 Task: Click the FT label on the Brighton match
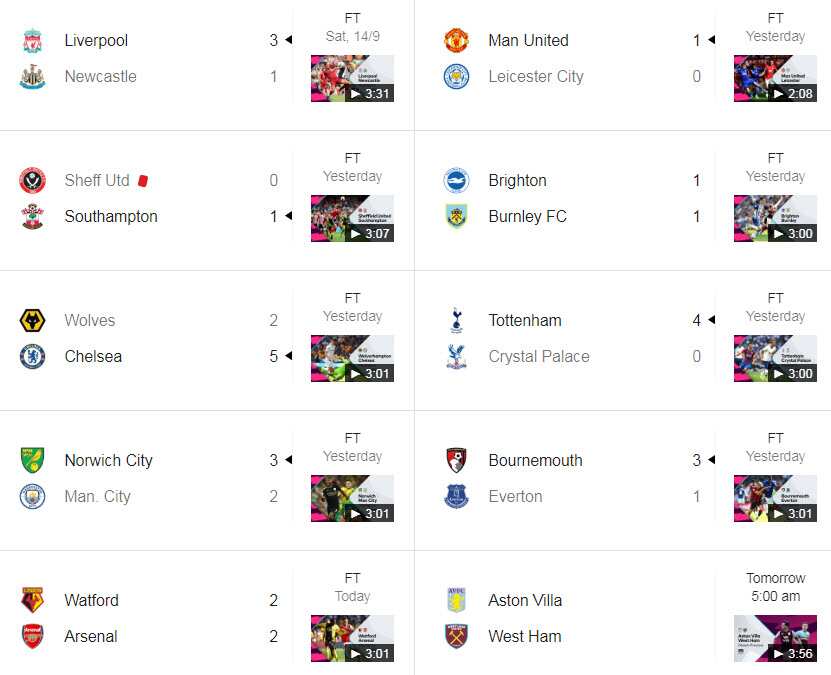click(775, 157)
